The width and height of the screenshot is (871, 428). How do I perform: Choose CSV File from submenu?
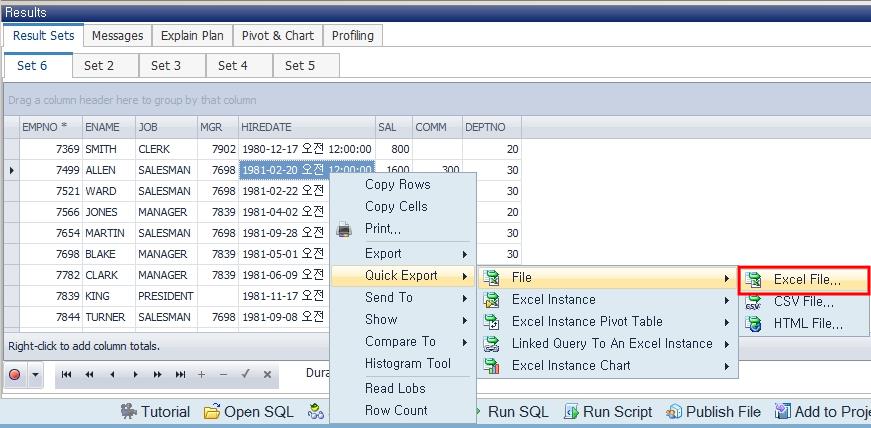[x=803, y=302]
